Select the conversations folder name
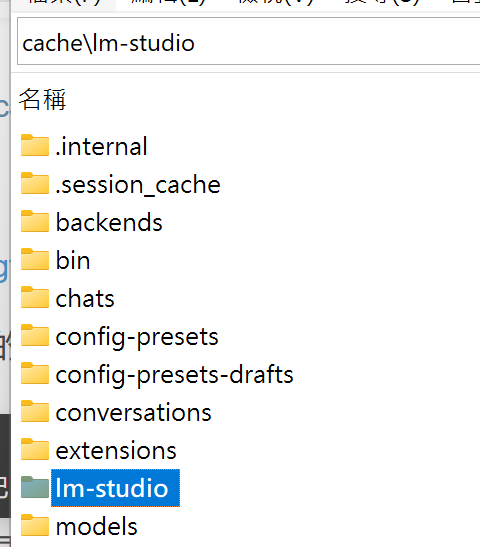 [133, 412]
